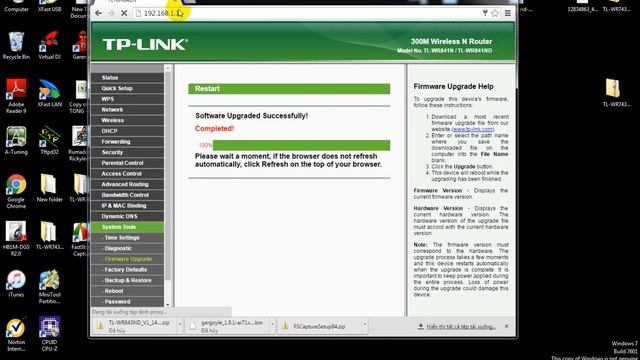
Task: Open Google Chrome desktop icon
Action: point(16,191)
